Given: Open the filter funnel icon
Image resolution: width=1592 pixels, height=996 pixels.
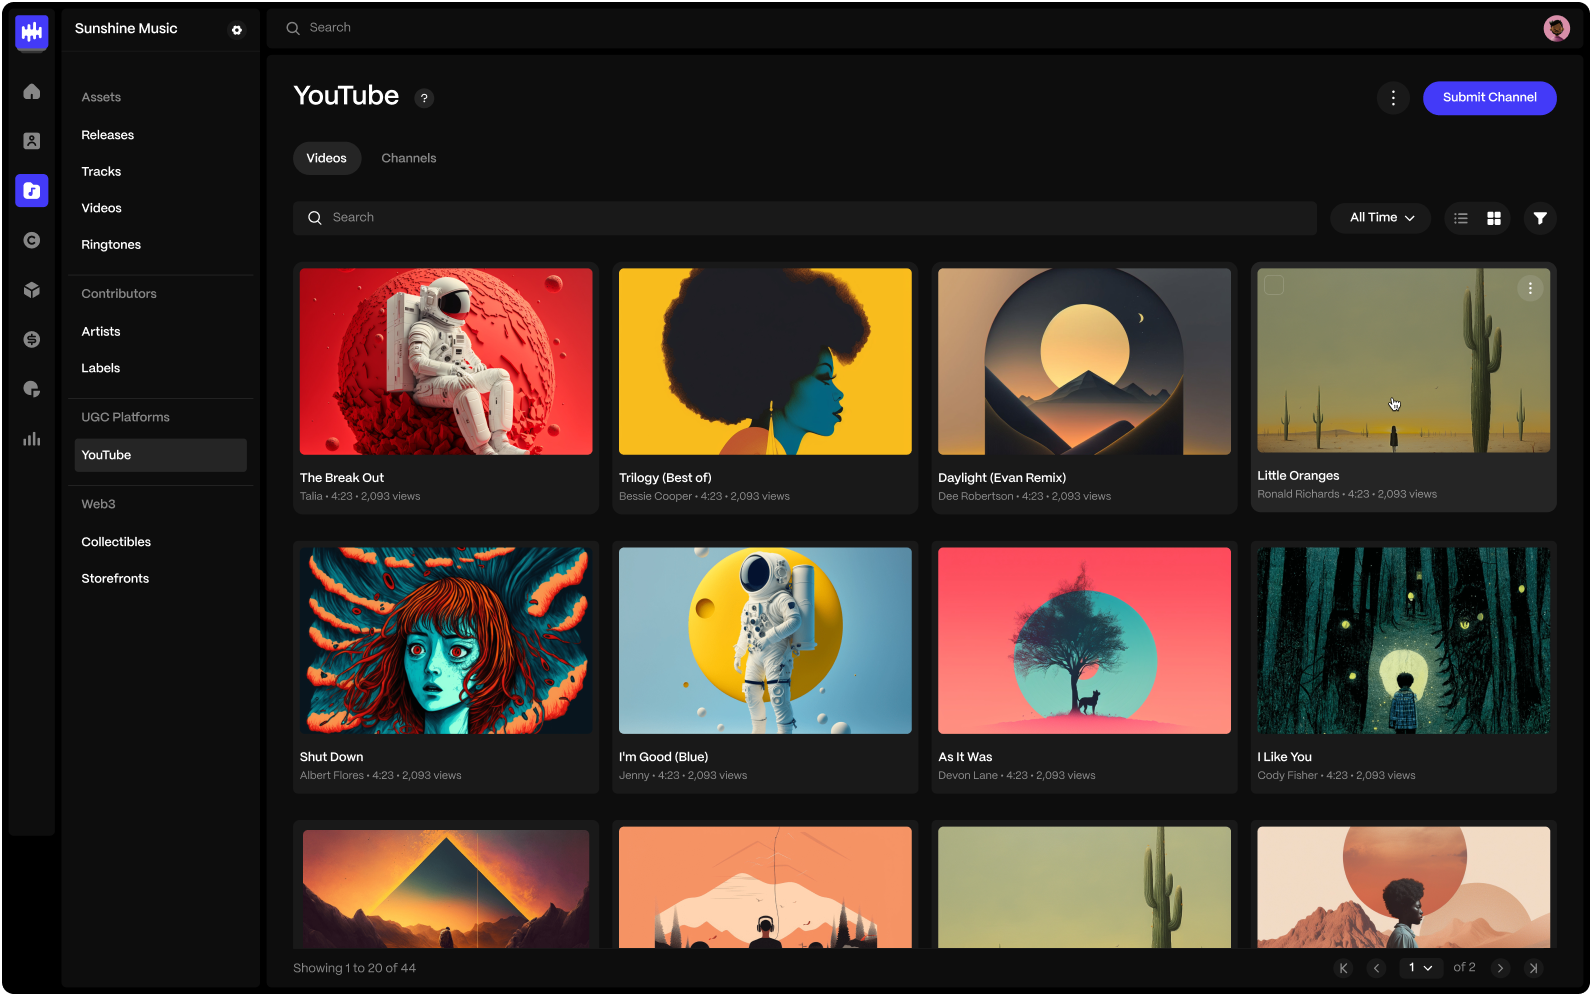Looking at the screenshot, I should point(1540,218).
